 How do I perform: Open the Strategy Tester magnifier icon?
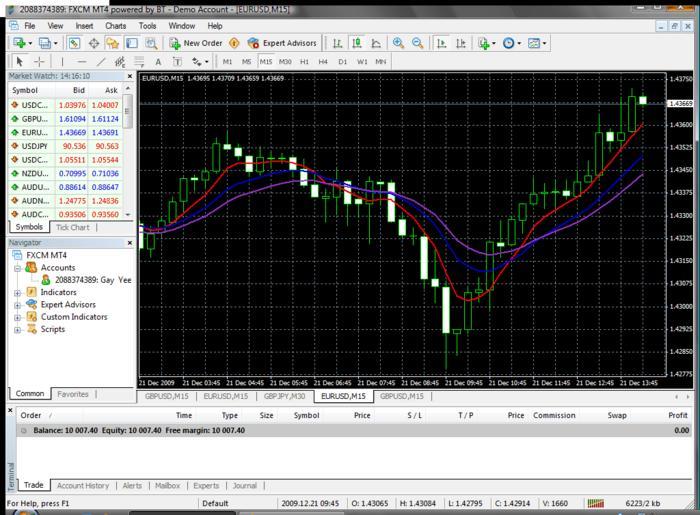[151, 43]
